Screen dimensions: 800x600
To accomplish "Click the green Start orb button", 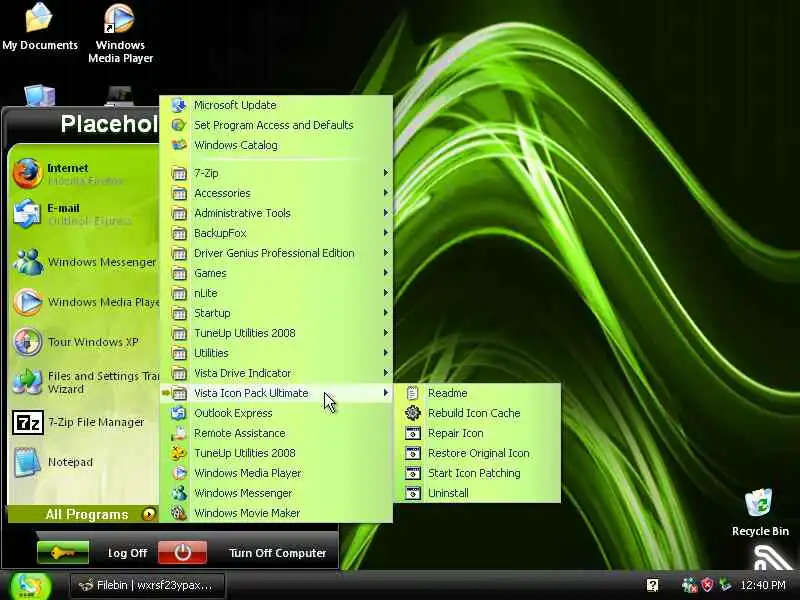I will (31, 586).
